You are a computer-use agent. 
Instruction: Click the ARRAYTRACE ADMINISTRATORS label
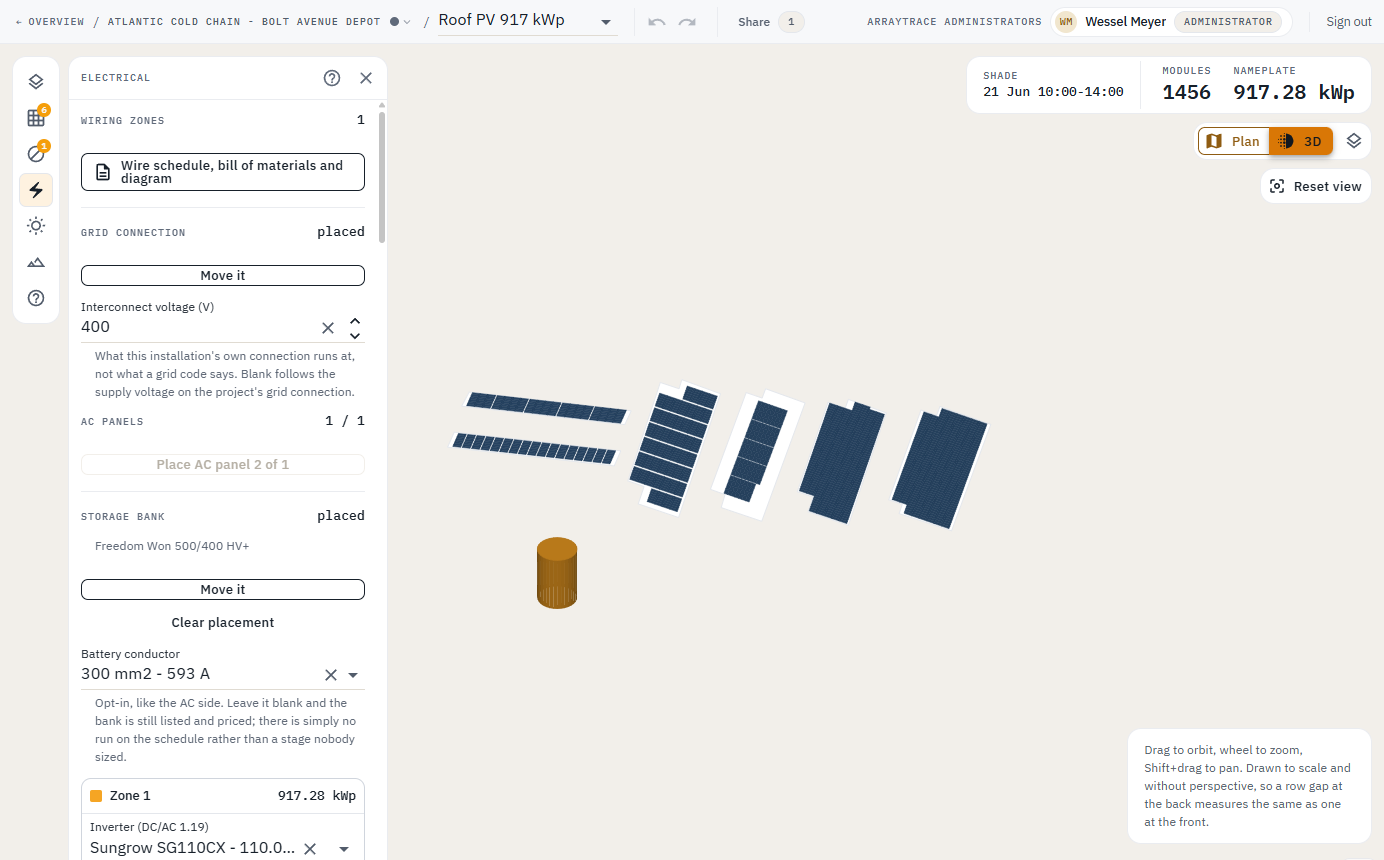pos(954,22)
